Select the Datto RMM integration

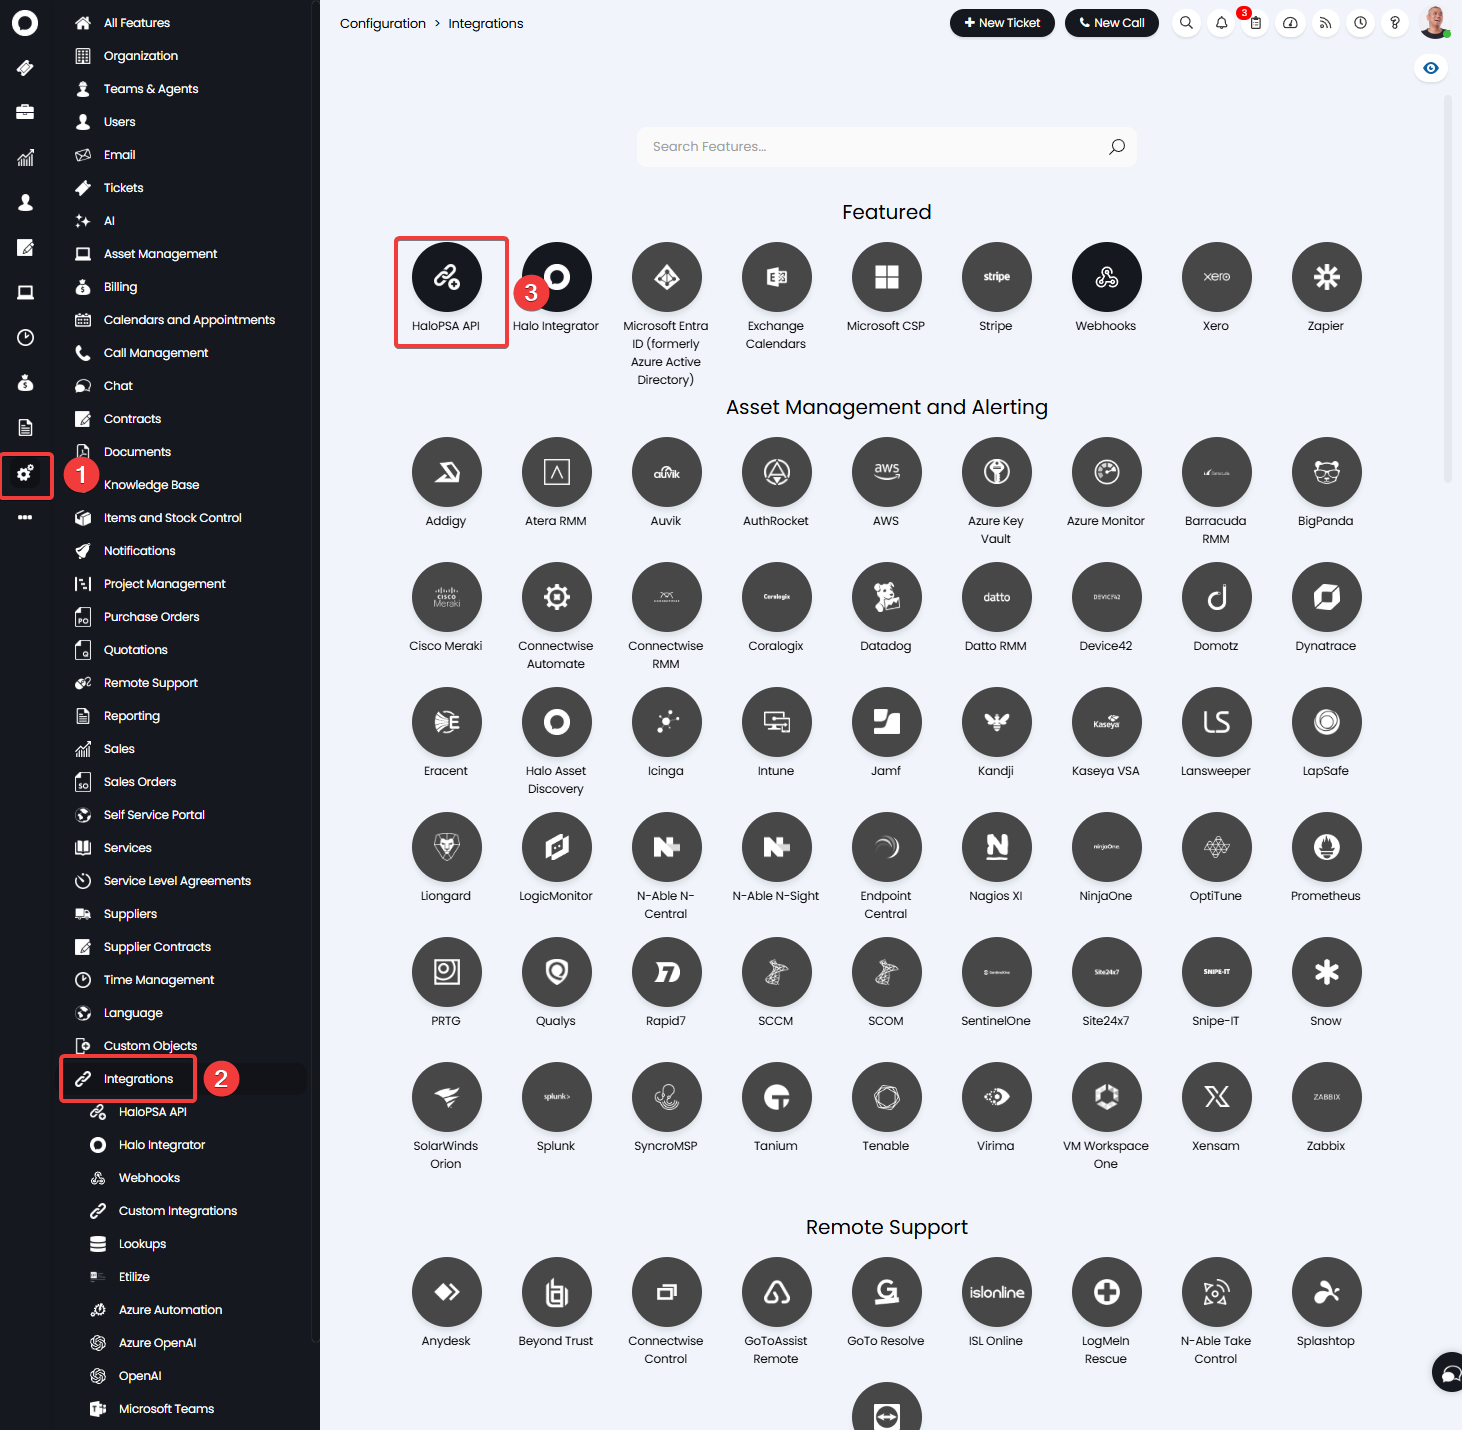(x=997, y=597)
